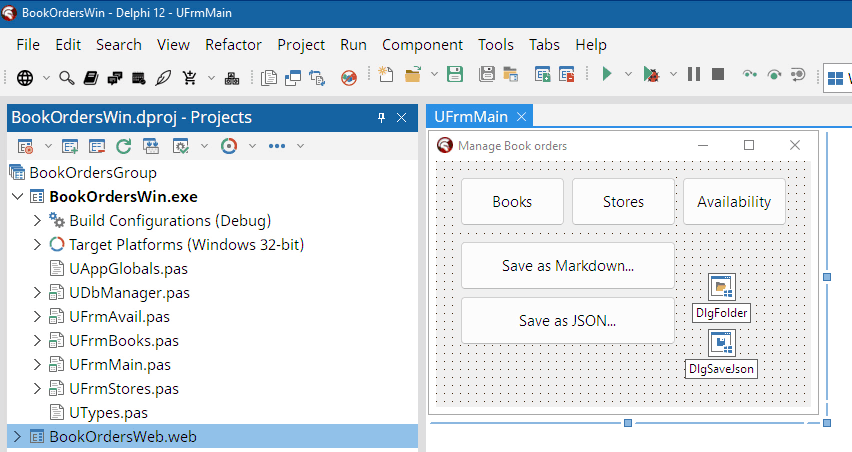Screen dimensions: 852x452
Task: Select the DlgSaveJson component icon
Action: [x=722, y=342]
